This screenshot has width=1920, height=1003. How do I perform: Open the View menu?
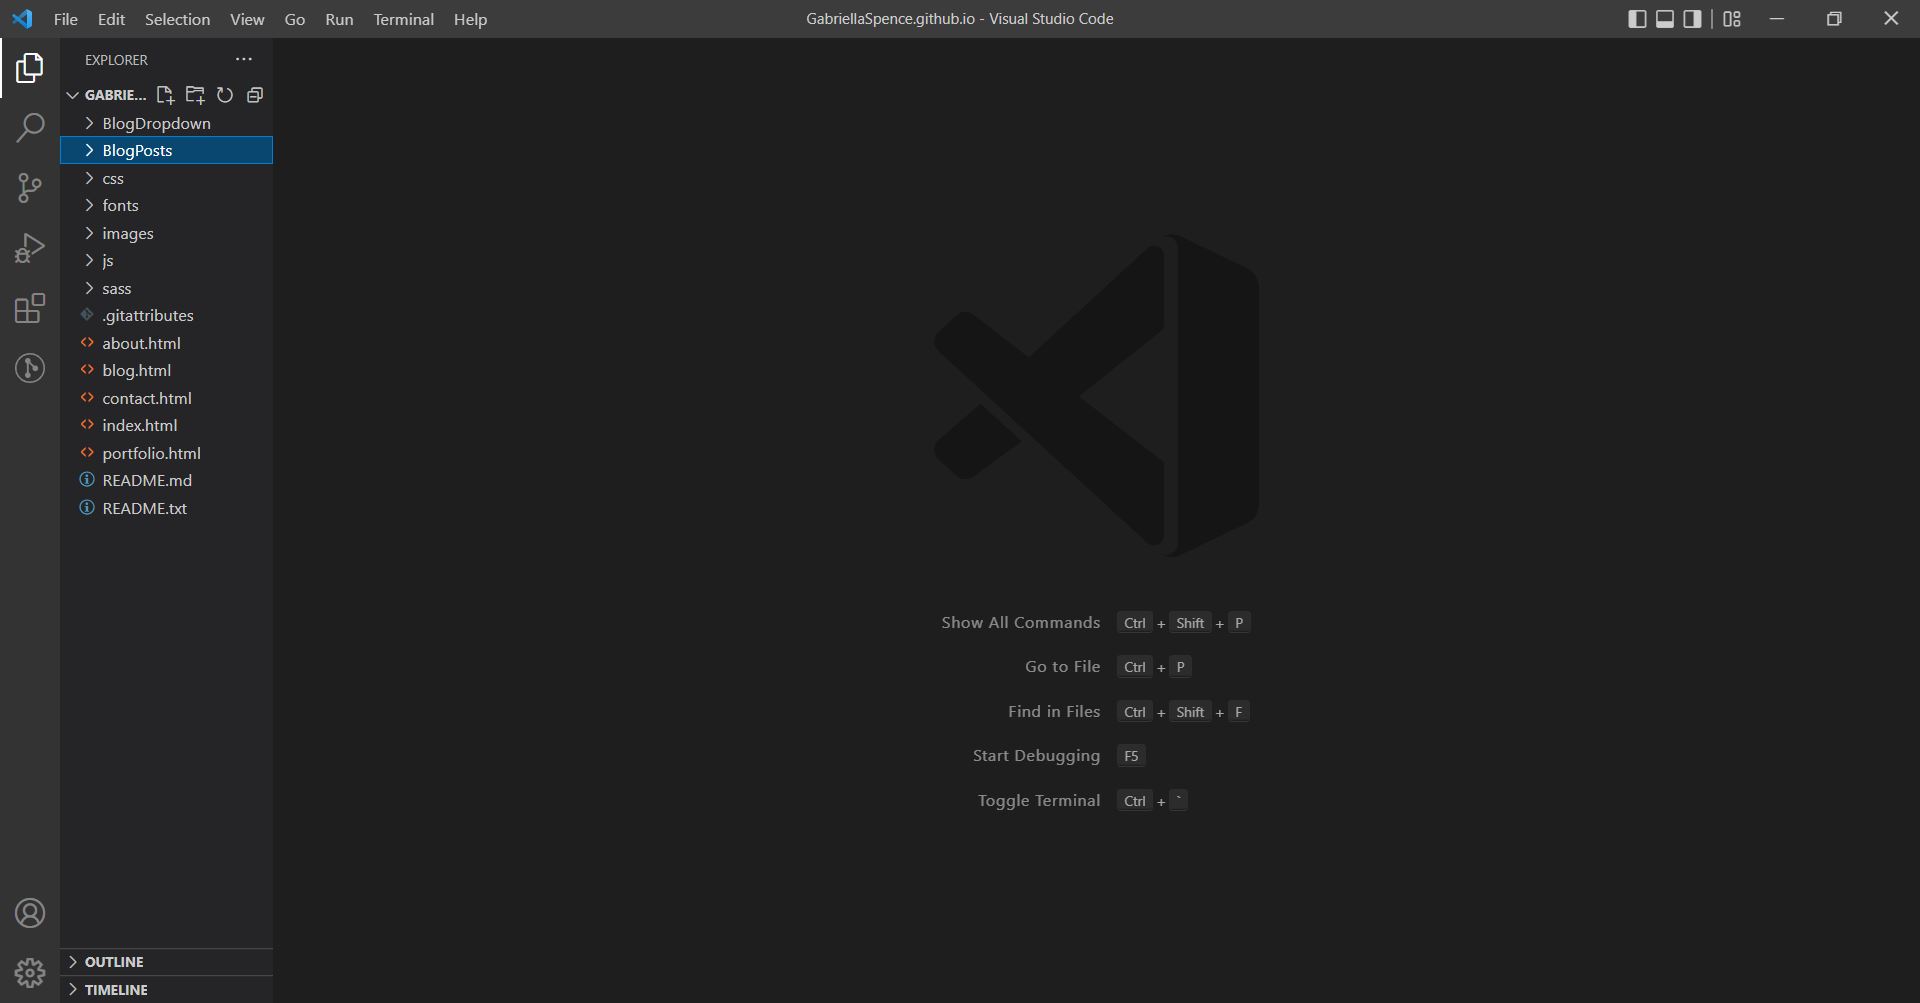click(247, 19)
